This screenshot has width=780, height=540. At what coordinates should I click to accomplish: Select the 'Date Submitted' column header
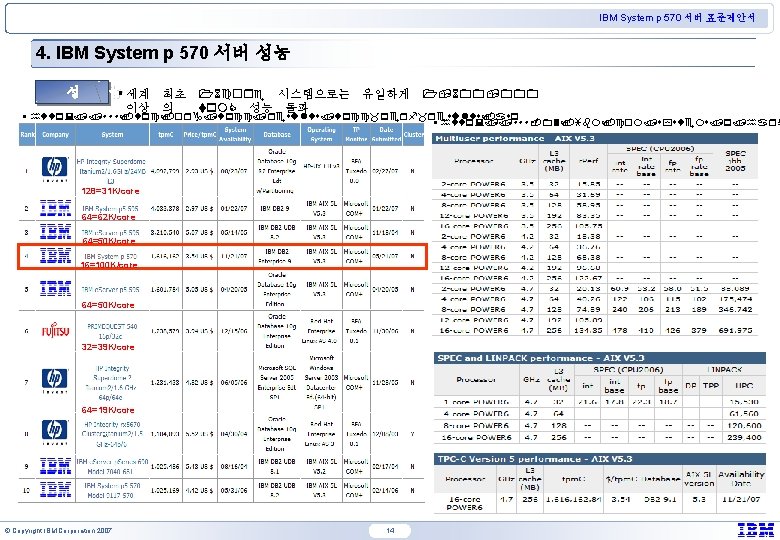[386, 135]
